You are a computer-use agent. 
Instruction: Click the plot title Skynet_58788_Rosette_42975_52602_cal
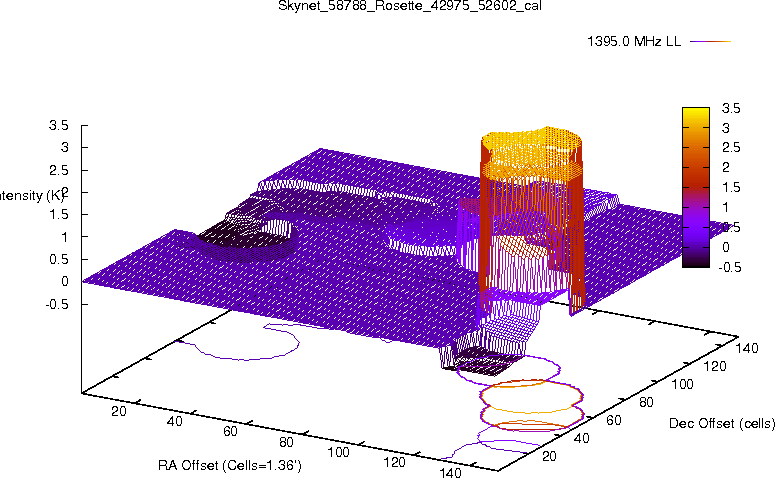(x=410, y=5)
